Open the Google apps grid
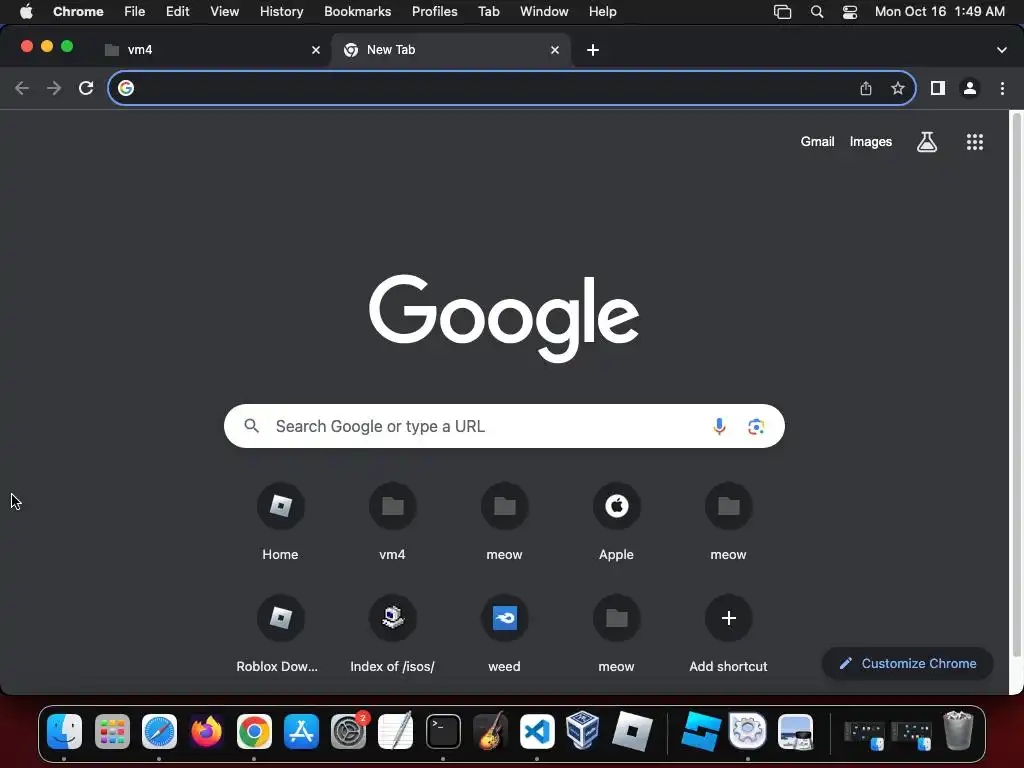This screenshot has height=768, width=1024. pos(975,142)
